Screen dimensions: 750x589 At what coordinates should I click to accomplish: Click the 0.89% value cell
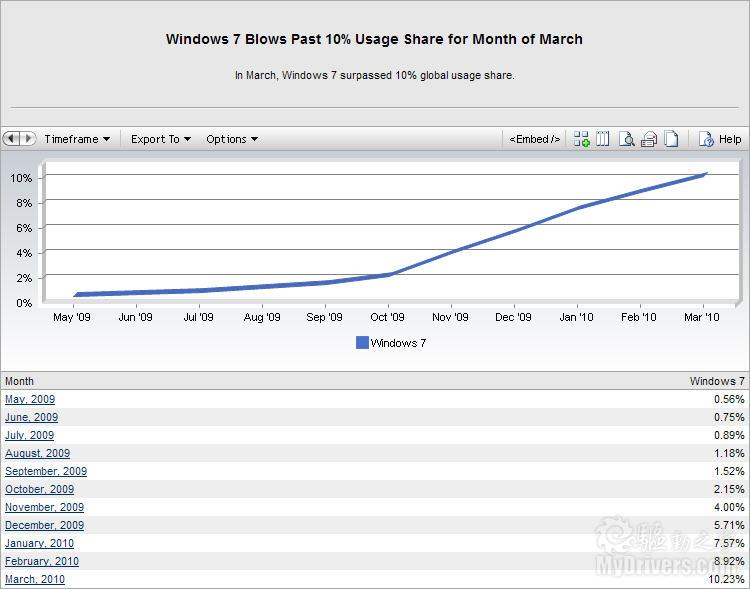(729, 435)
